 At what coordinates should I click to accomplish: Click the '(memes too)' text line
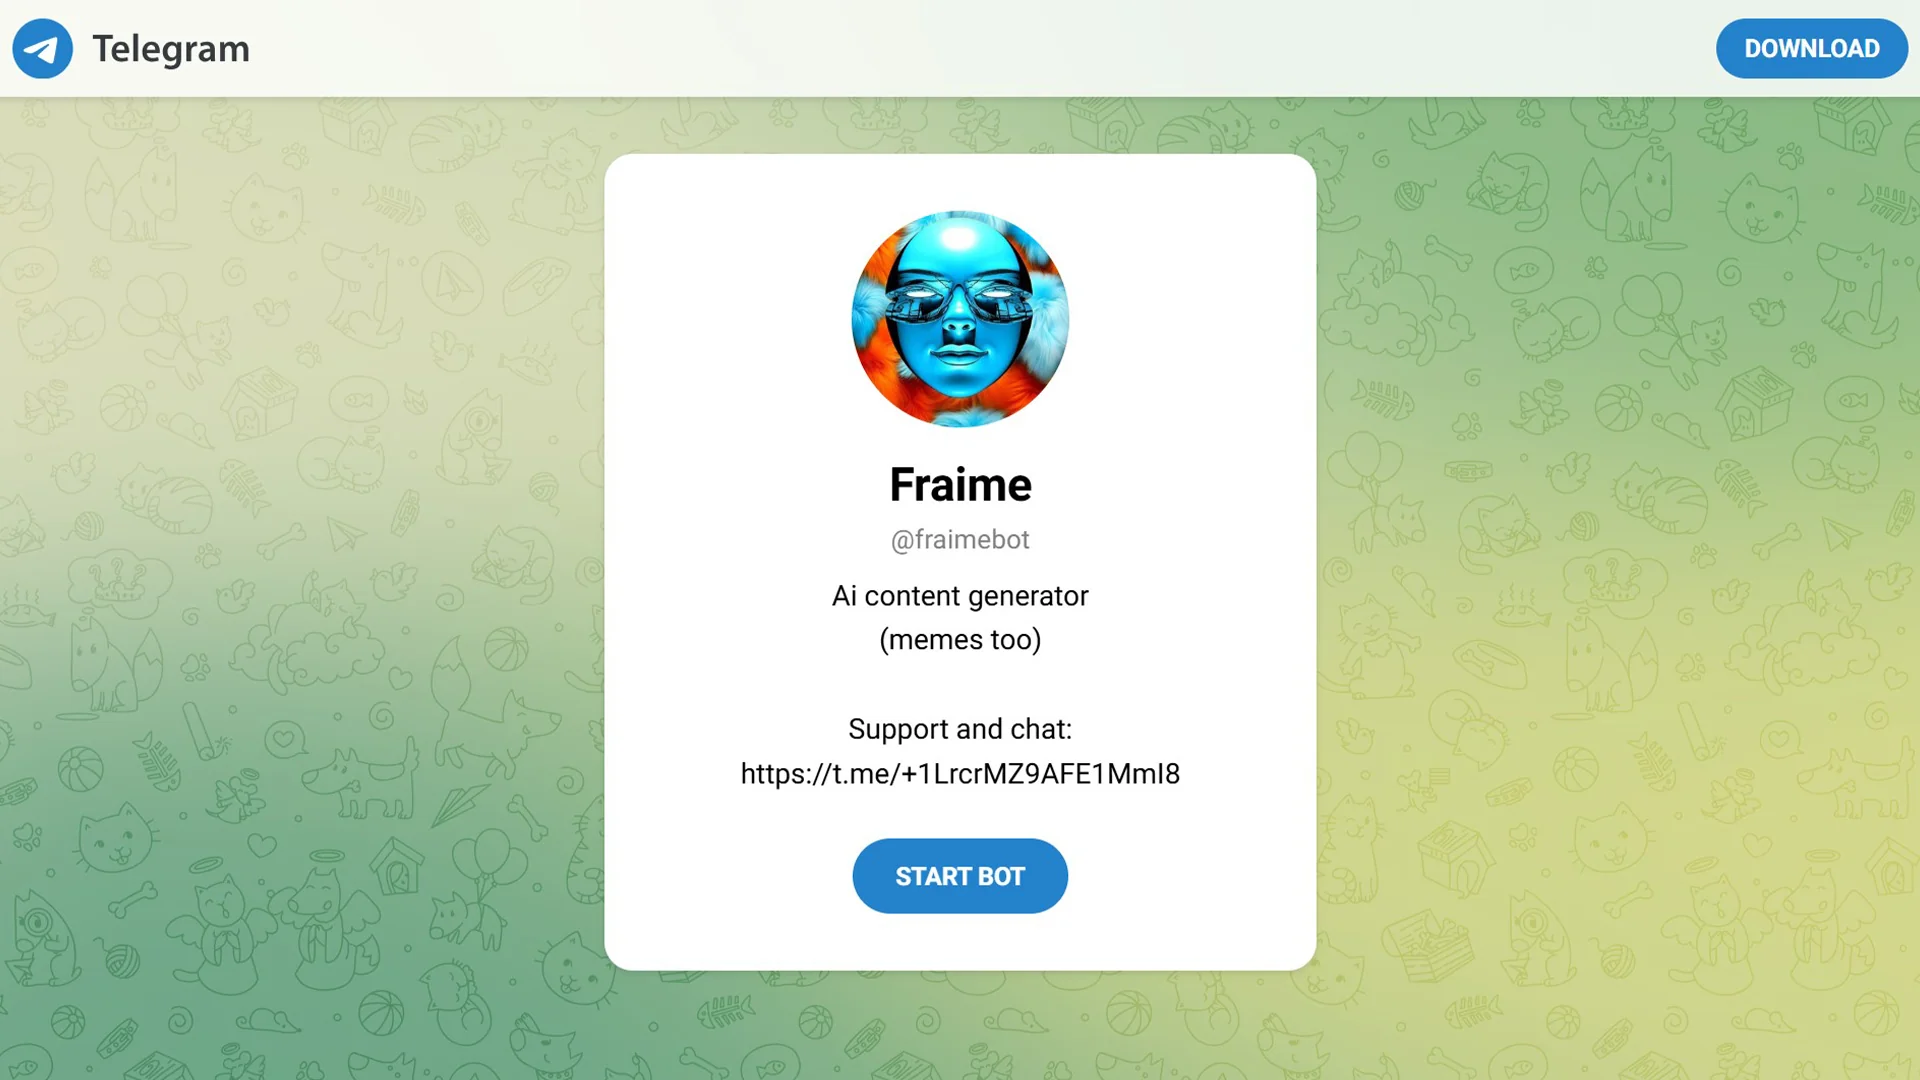coord(960,640)
